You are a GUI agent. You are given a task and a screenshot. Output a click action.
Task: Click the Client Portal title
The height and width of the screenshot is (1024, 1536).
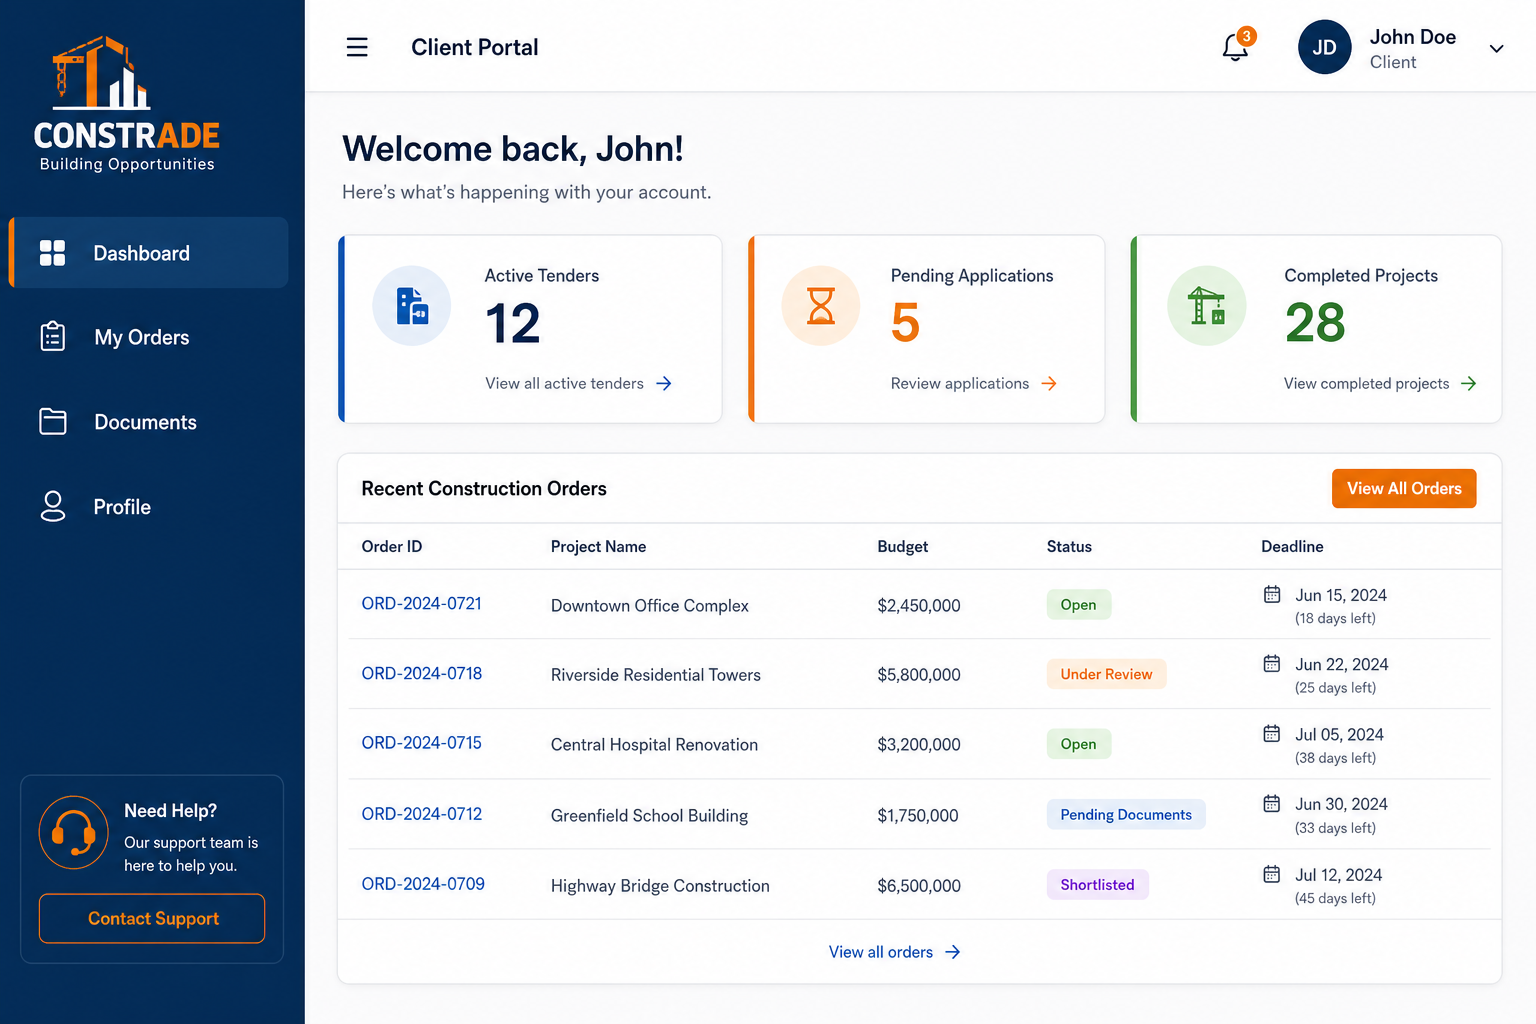click(474, 47)
